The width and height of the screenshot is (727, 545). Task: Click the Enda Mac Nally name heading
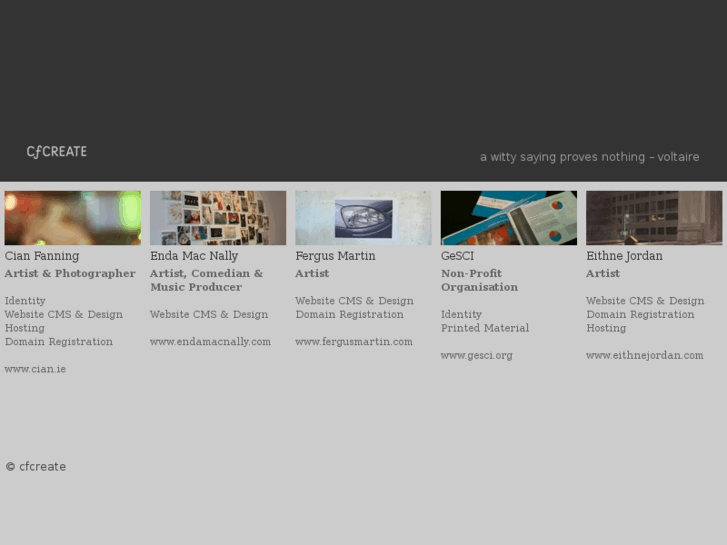click(194, 256)
